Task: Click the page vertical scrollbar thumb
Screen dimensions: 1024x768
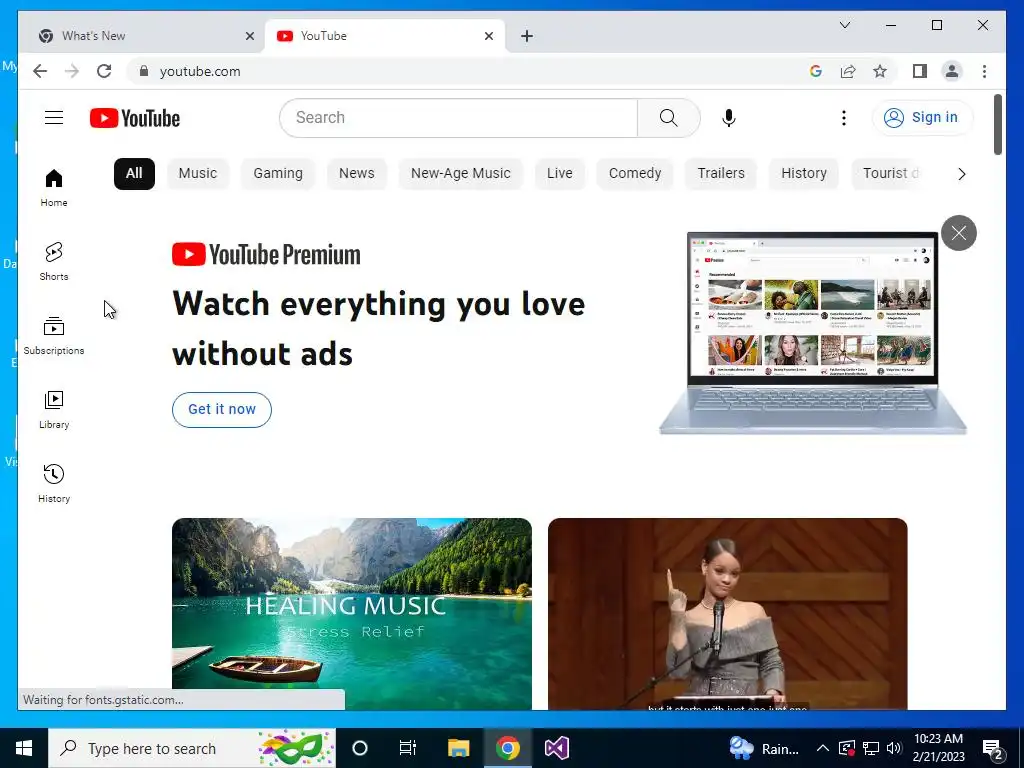Action: [997, 124]
